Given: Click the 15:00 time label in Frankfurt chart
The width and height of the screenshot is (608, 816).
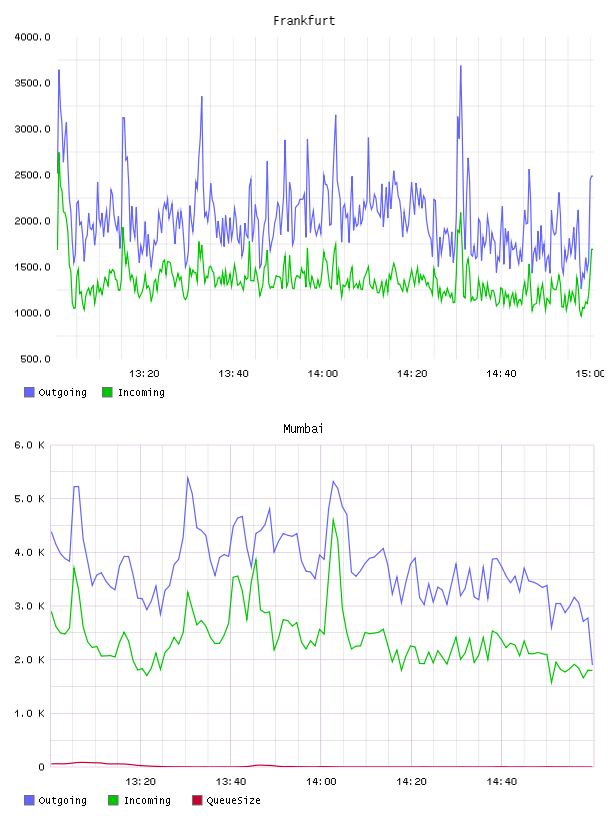Looking at the screenshot, I should click(590, 374).
